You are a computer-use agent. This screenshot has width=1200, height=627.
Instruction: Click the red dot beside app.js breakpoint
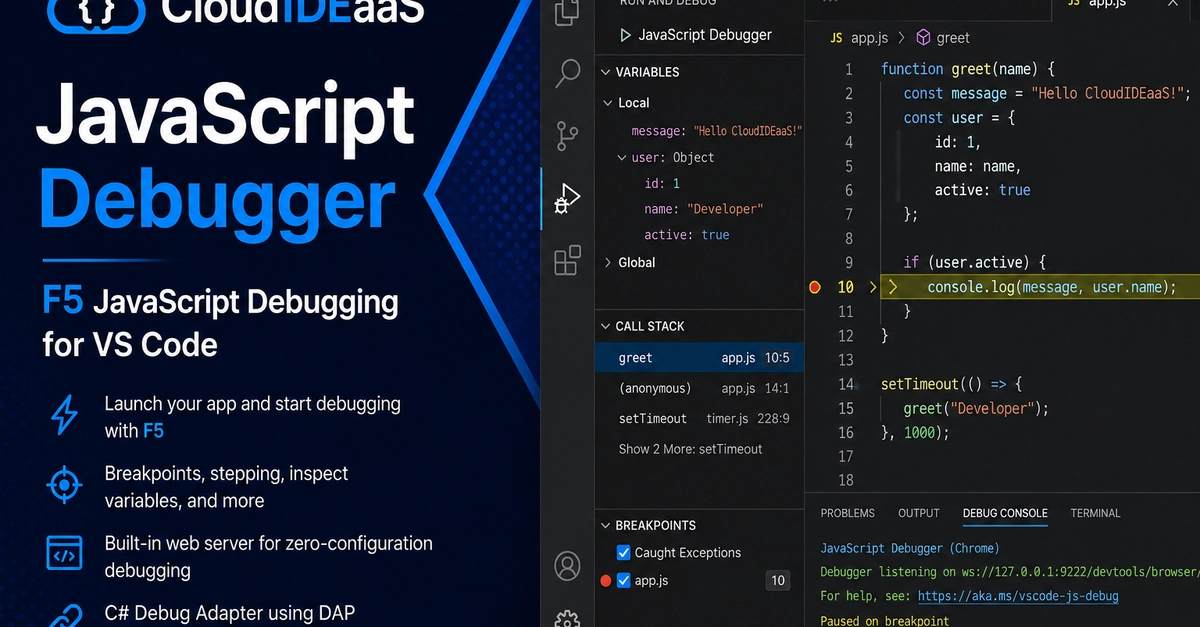tap(605, 580)
